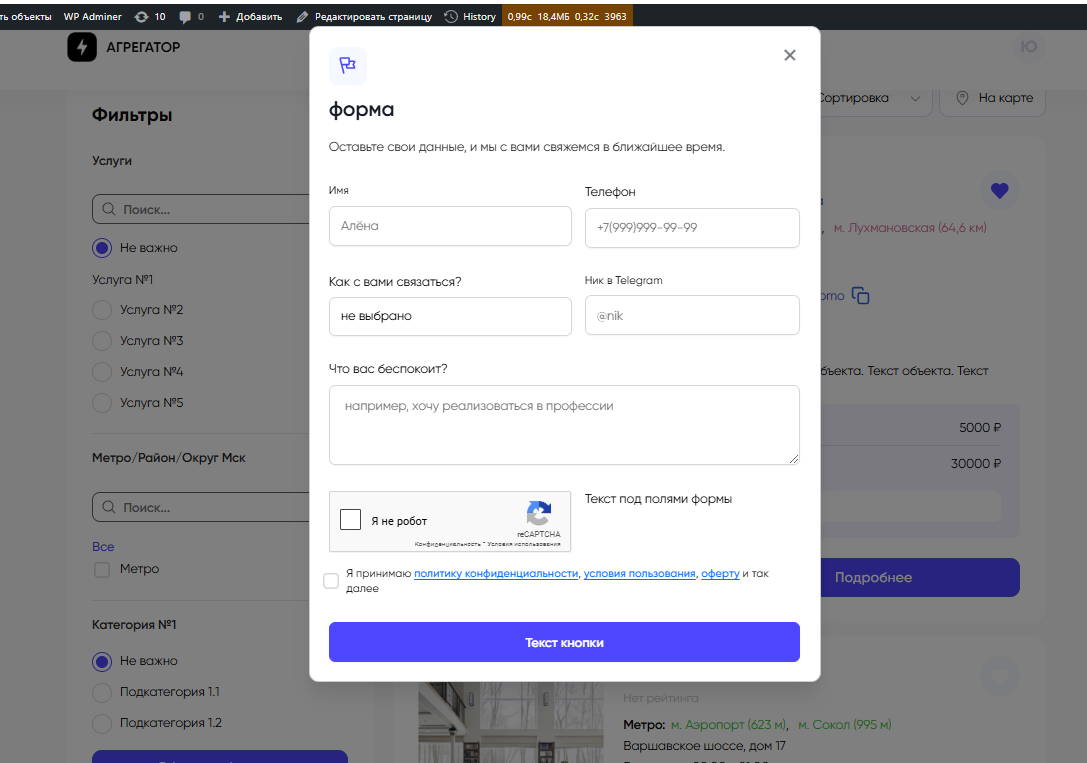
Task: Close the form modal with X icon
Action: click(x=790, y=55)
